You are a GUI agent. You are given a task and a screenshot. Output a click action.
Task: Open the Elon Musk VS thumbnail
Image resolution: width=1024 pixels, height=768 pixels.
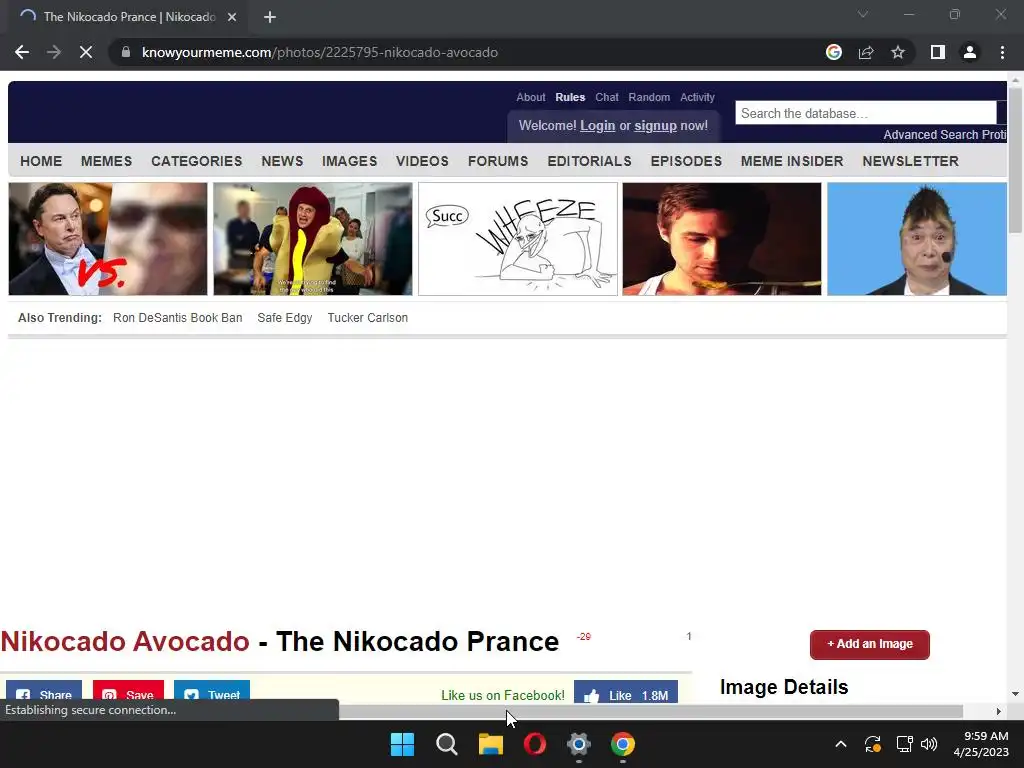pyautogui.click(x=108, y=239)
